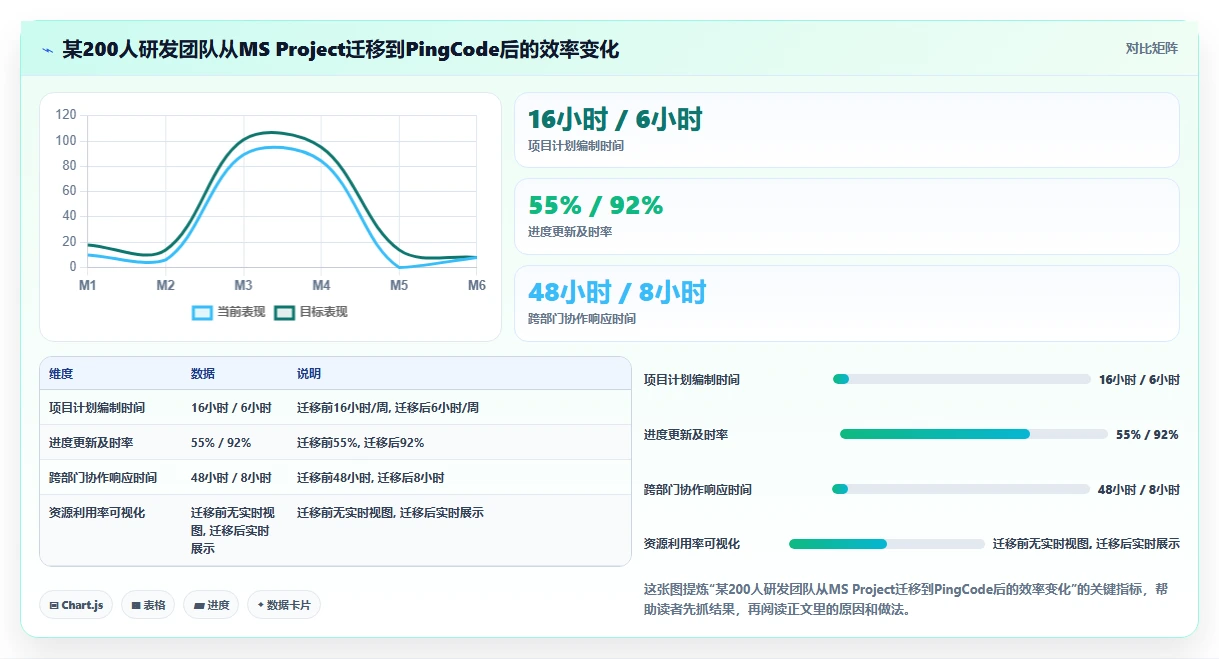
Task: Click the lightning icon beside the title
Action: click(x=47, y=49)
